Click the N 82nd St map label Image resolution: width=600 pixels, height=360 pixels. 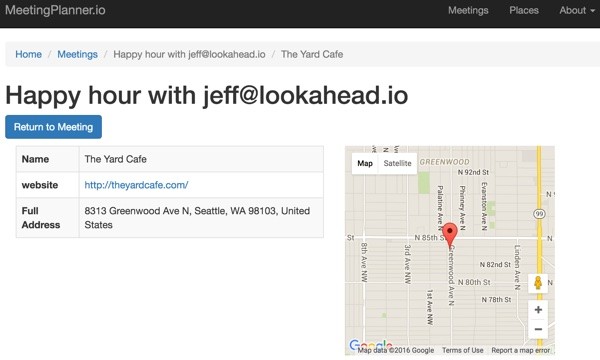point(495,265)
